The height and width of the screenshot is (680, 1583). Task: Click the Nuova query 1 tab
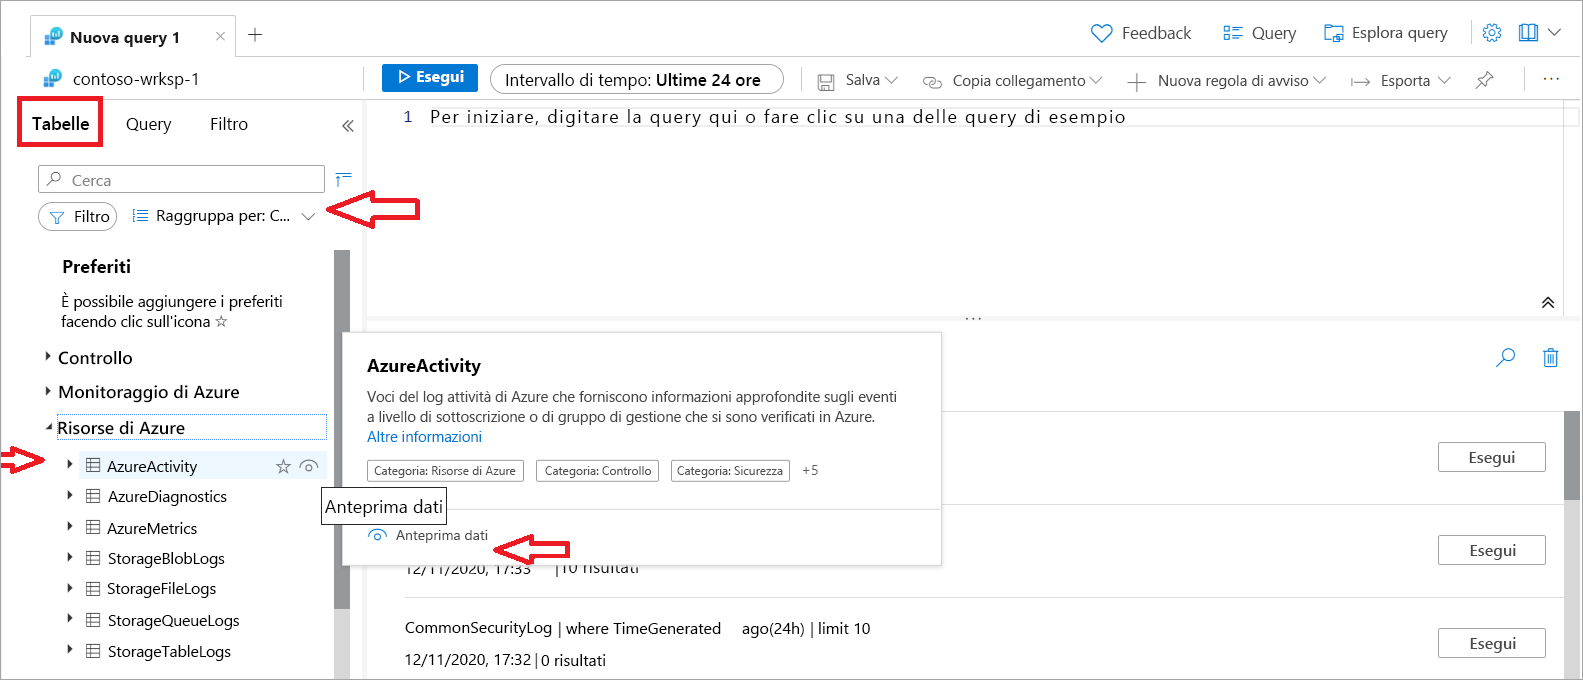(124, 37)
